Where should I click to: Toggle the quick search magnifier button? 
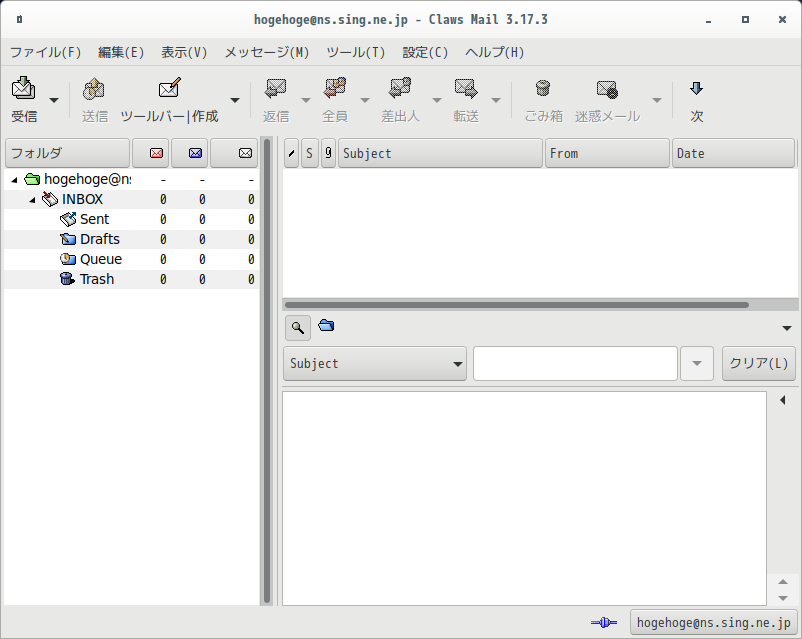(x=298, y=327)
